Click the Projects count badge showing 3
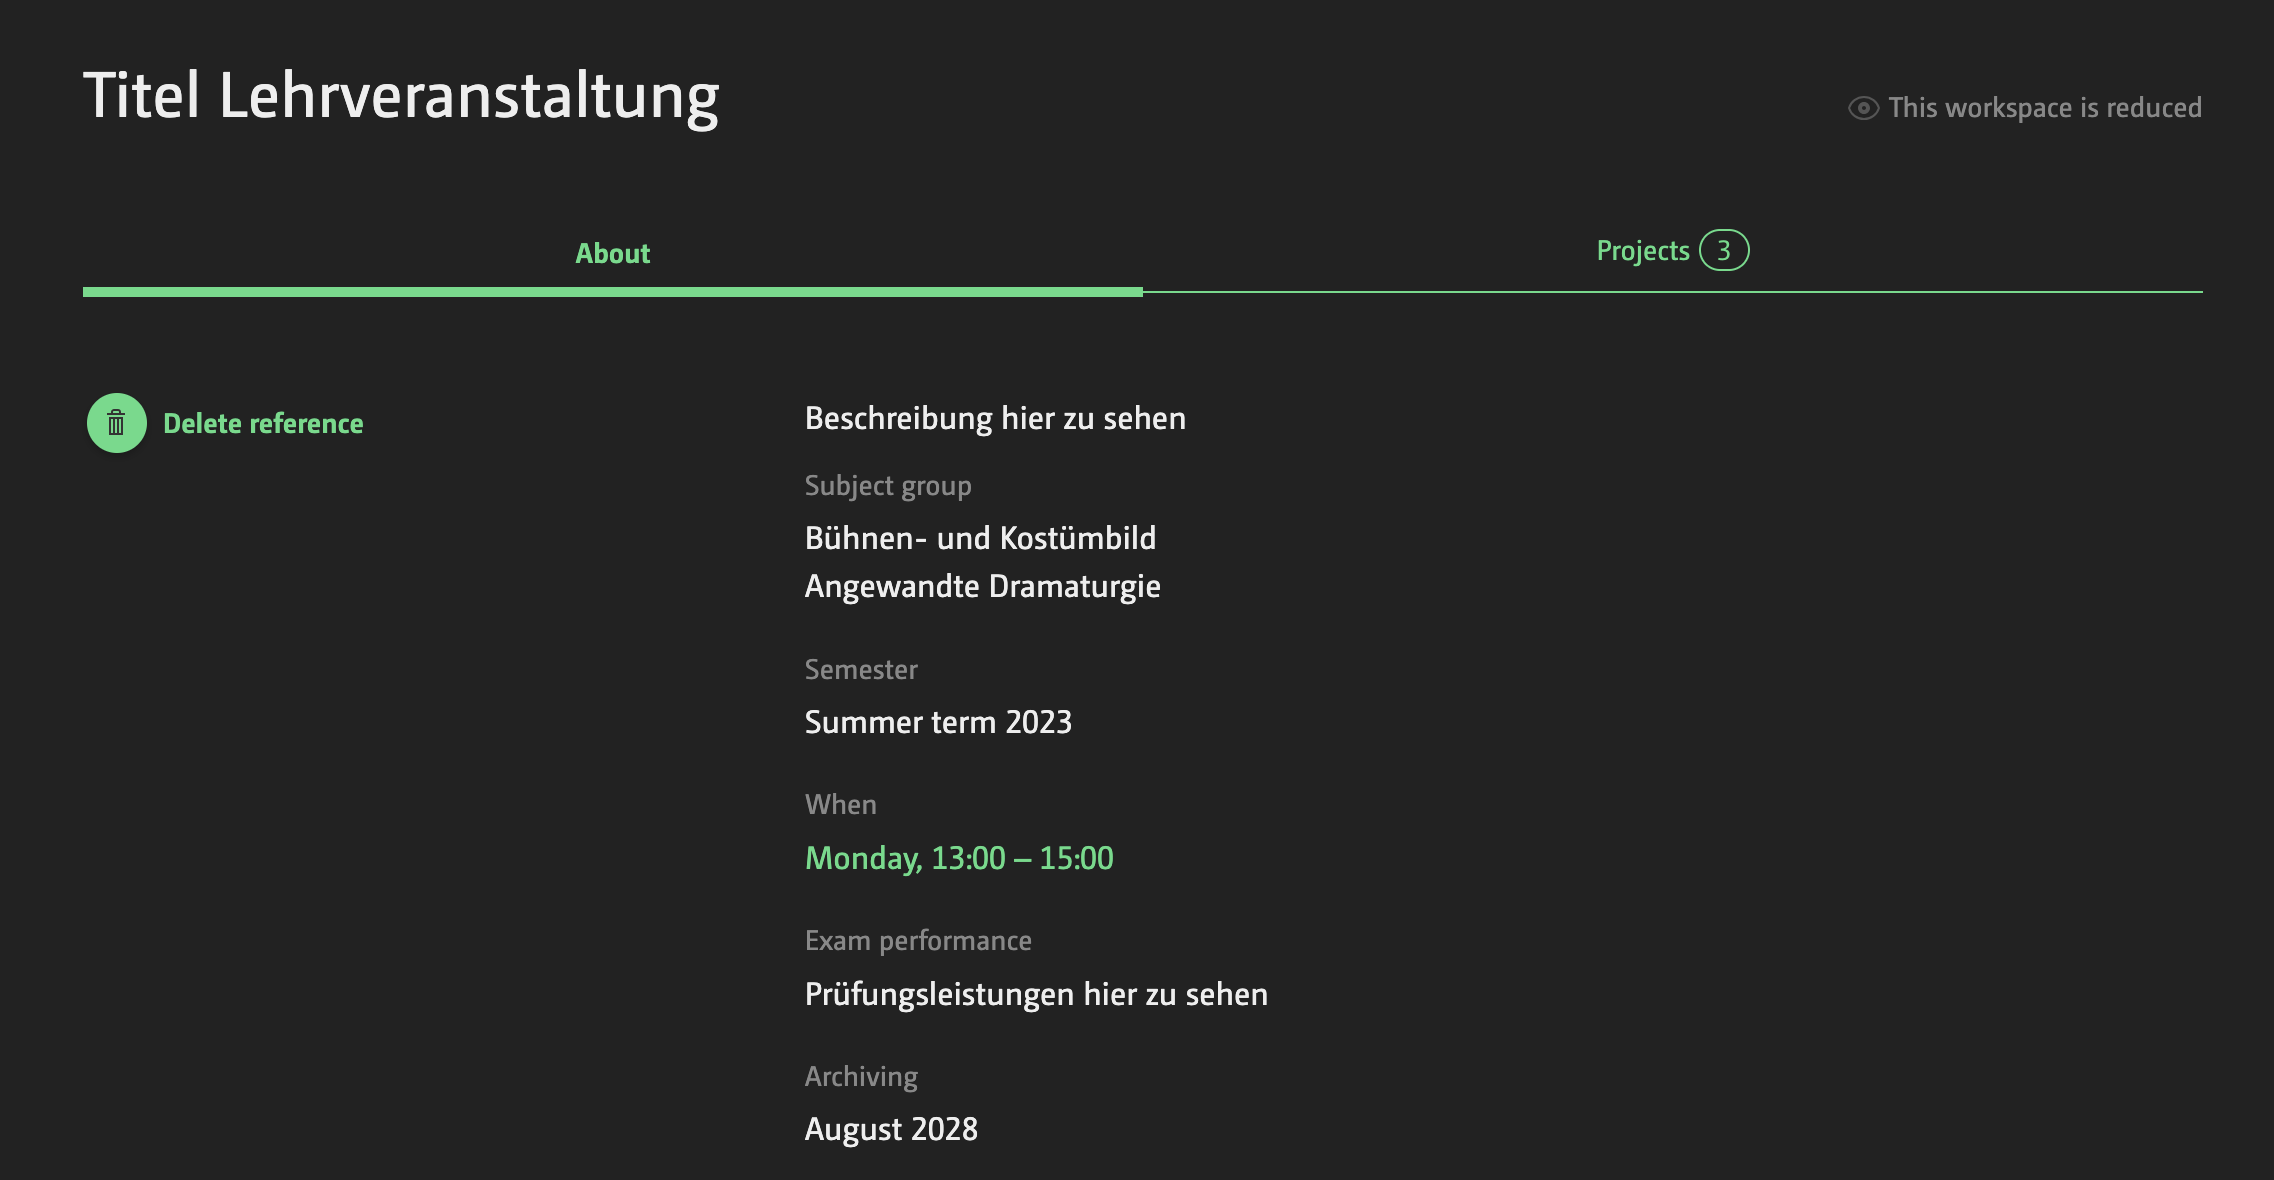Viewport: 2274px width, 1180px height. point(1724,251)
